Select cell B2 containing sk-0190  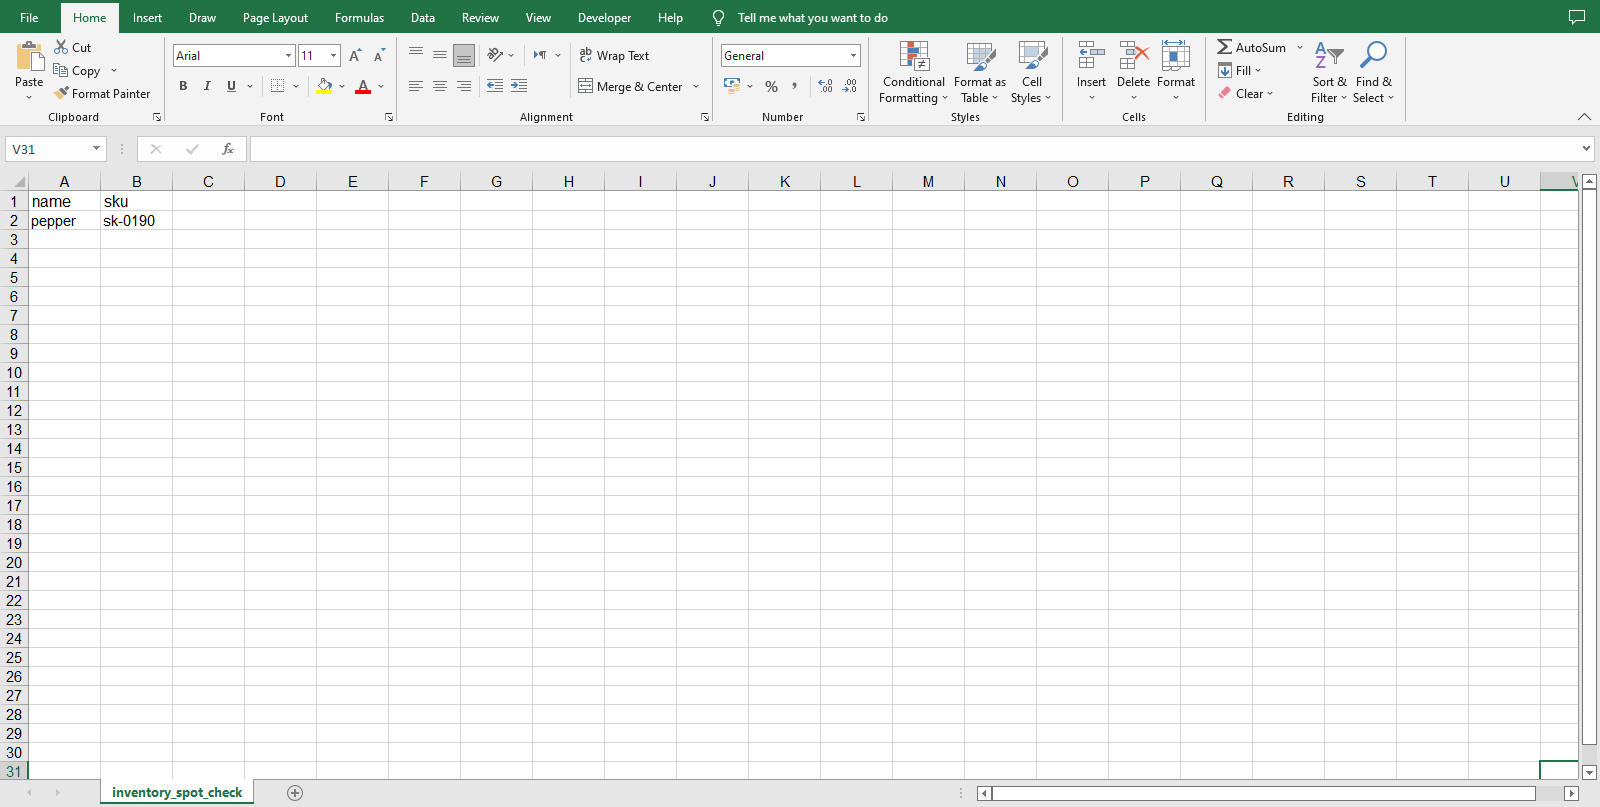[x=136, y=221]
